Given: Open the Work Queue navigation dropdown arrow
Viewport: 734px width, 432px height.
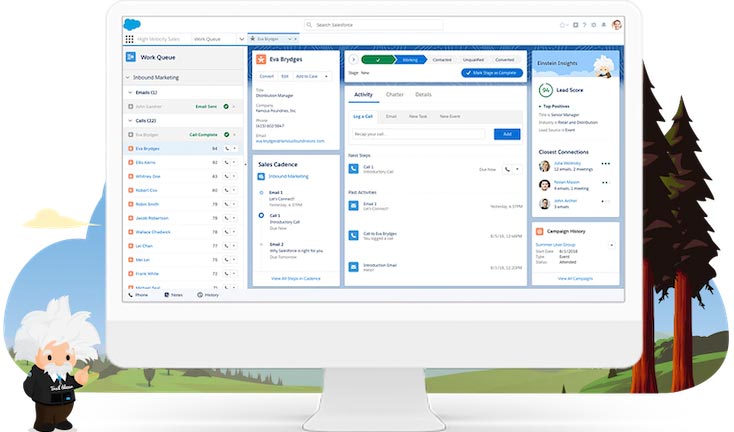Looking at the screenshot, I should point(242,39).
